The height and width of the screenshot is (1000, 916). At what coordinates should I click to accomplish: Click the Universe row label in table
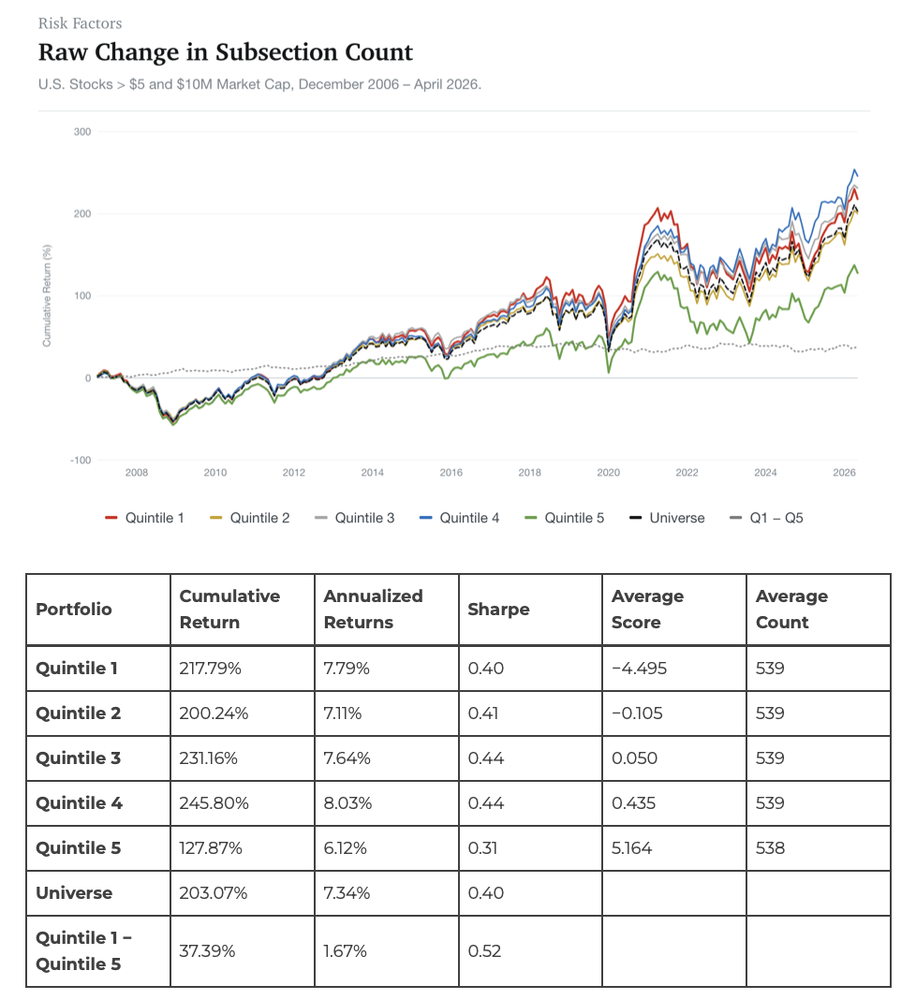coord(74,893)
